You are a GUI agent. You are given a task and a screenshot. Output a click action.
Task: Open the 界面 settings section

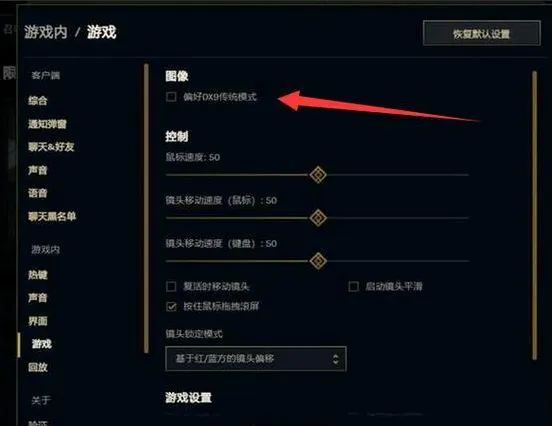tap(38, 321)
